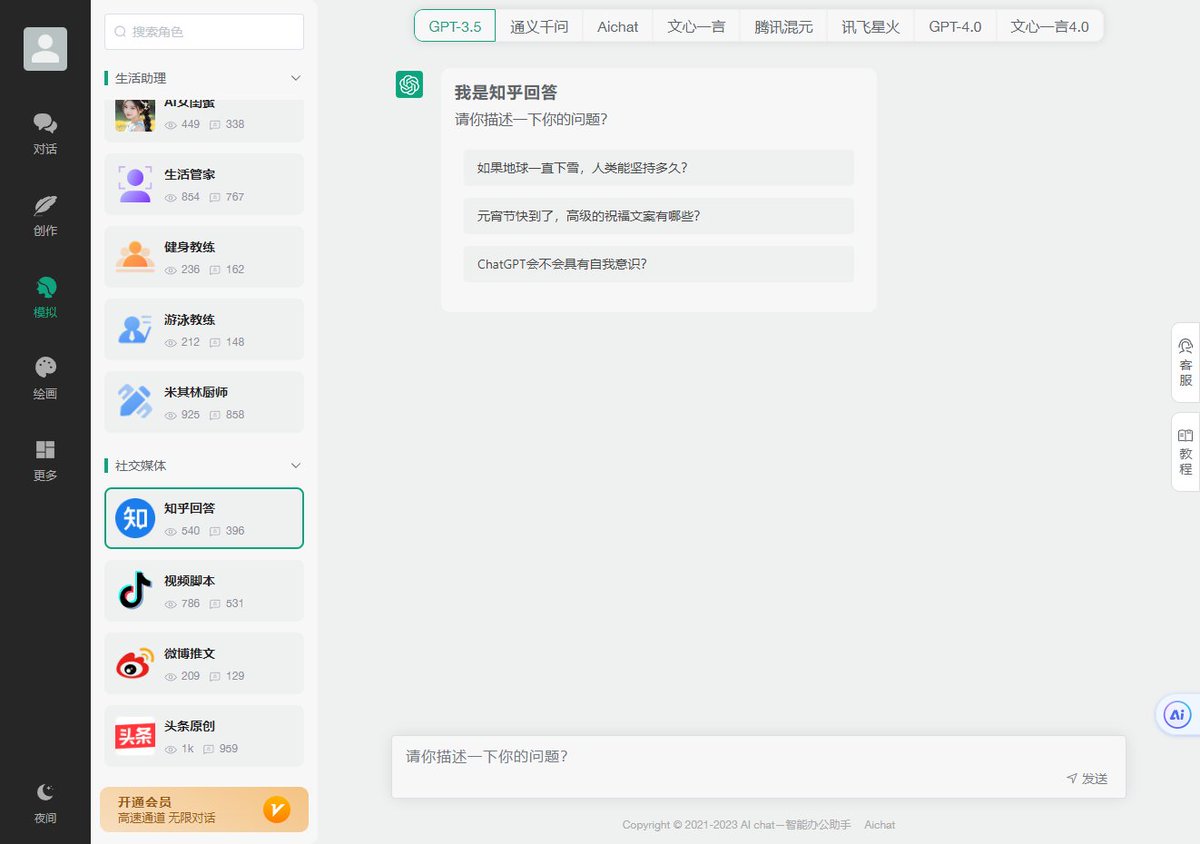Select the 头条原创 Toutiao logo icon
The image size is (1200, 844).
pyautogui.click(x=135, y=736)
